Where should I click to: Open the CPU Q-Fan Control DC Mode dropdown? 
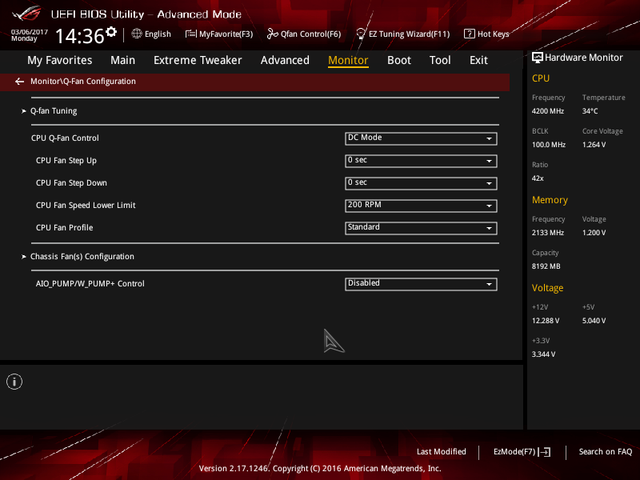pyautogui.click(x=421, y=138)
